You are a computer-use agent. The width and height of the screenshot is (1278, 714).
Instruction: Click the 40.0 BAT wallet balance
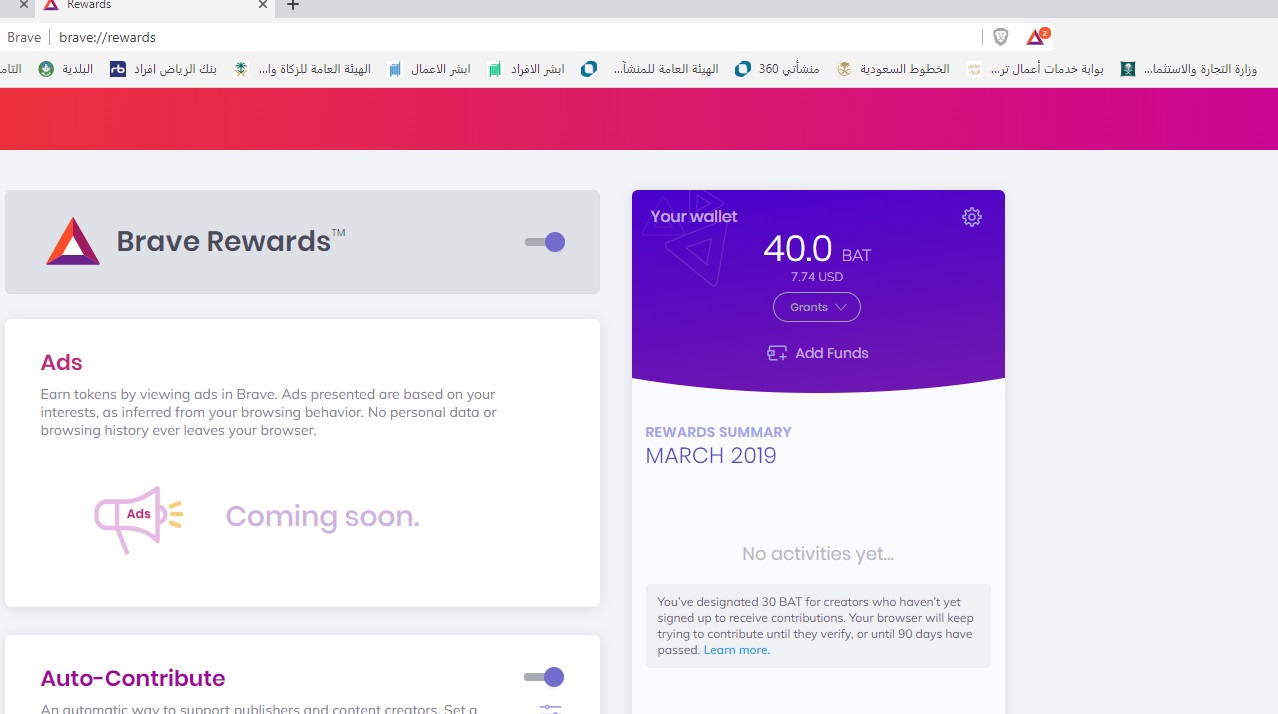click(817, 248)
